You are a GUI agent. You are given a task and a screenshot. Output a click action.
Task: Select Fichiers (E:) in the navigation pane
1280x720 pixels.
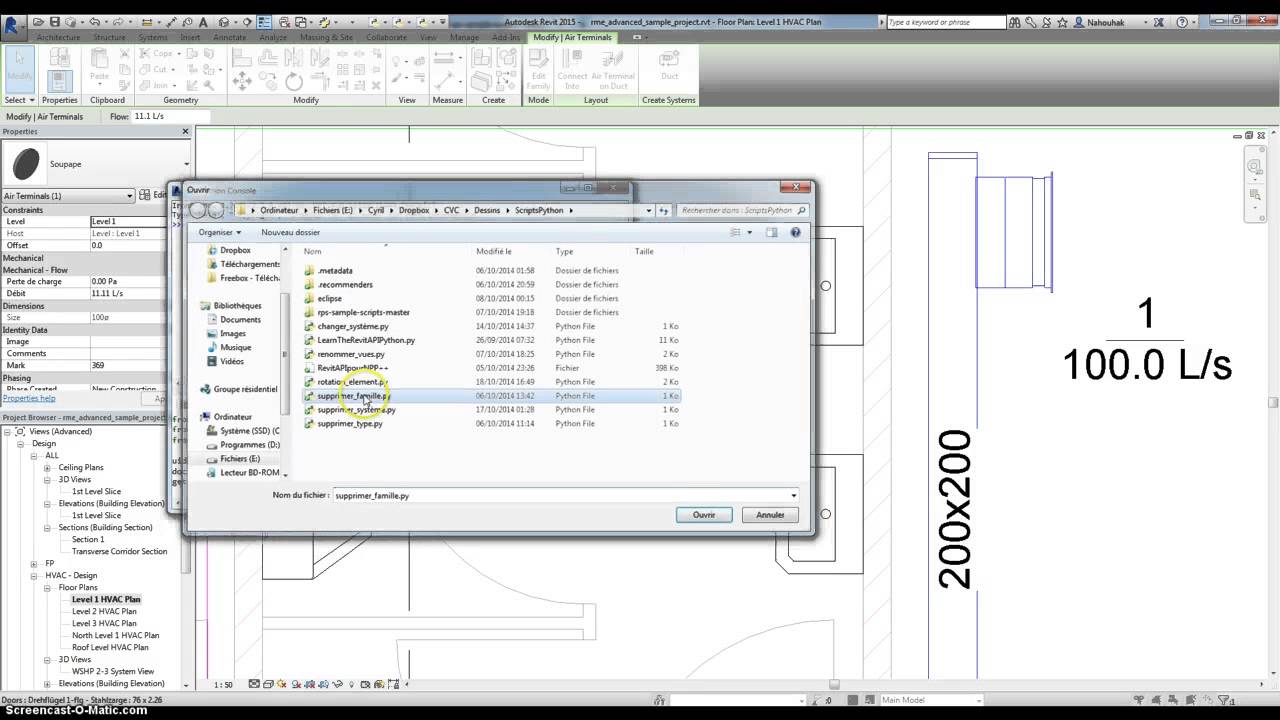click(x=239, y=459)
